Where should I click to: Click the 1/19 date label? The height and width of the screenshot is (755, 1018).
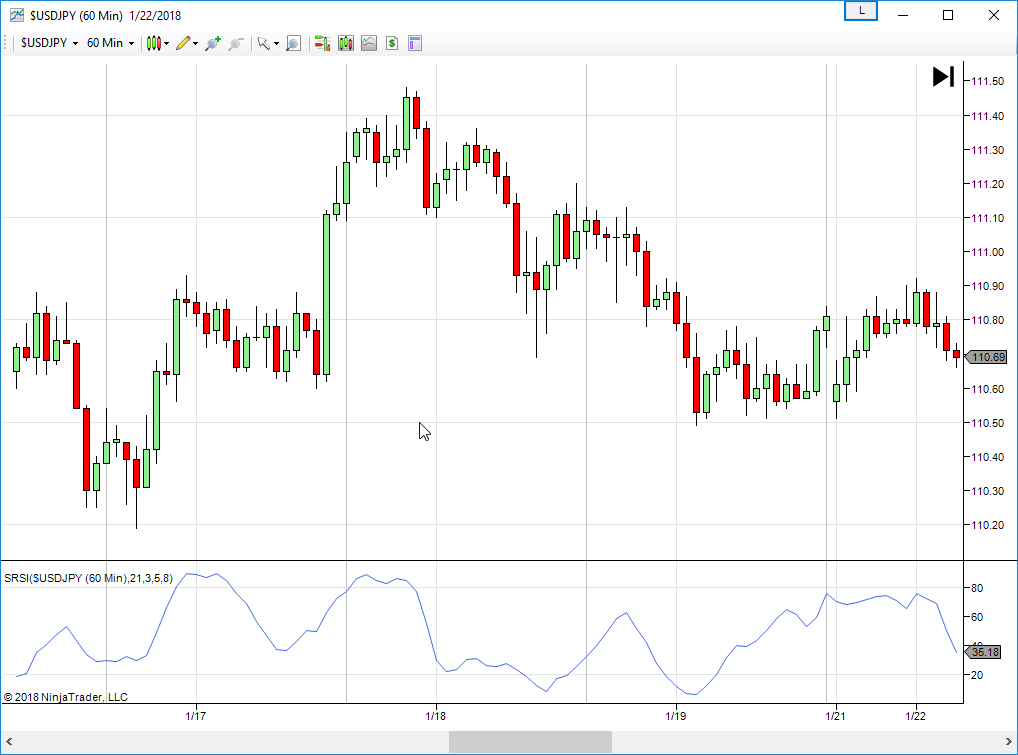676,716
